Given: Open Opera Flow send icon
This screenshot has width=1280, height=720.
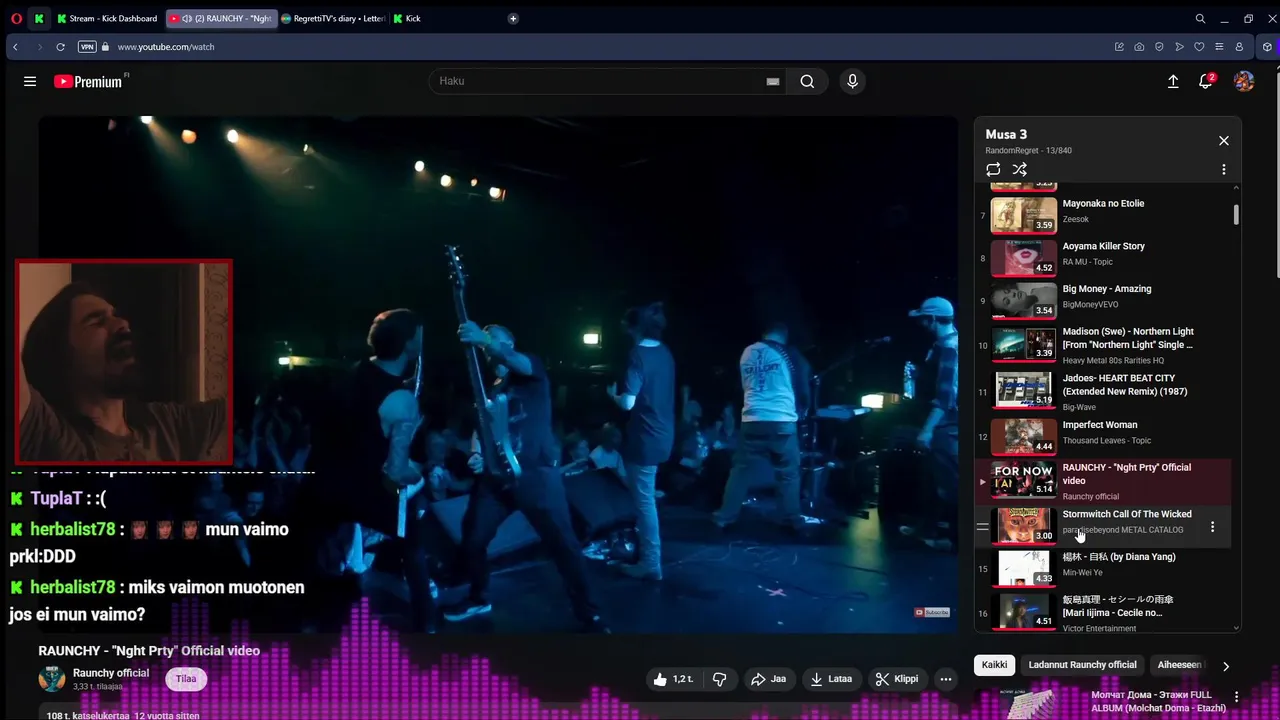Looking at the screenshot, I should 1179,47.
